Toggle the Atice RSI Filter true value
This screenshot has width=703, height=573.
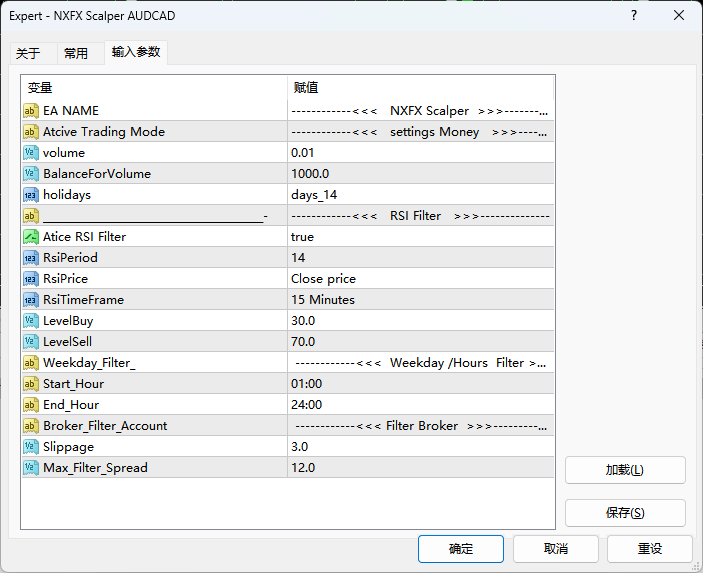pos(420,237)
